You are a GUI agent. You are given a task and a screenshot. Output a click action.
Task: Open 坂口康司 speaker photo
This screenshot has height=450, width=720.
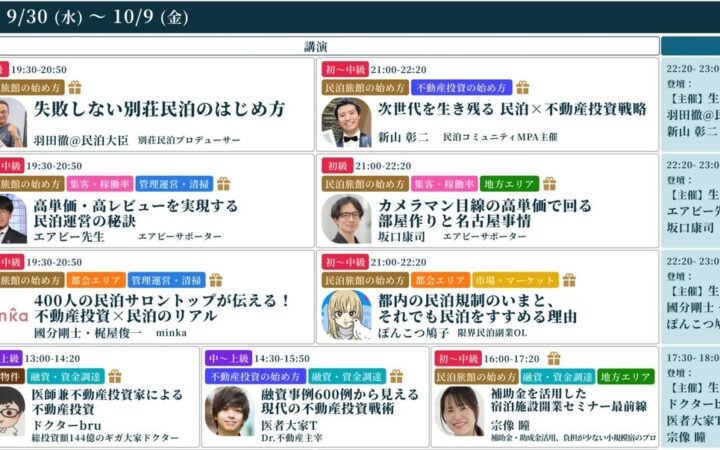(x=347, y=219)
